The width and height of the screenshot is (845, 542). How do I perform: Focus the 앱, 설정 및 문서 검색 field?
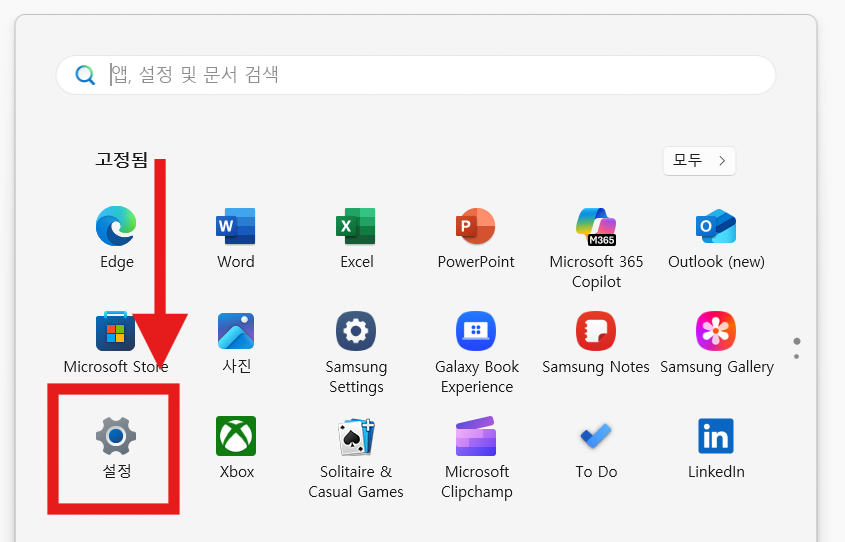415,75
